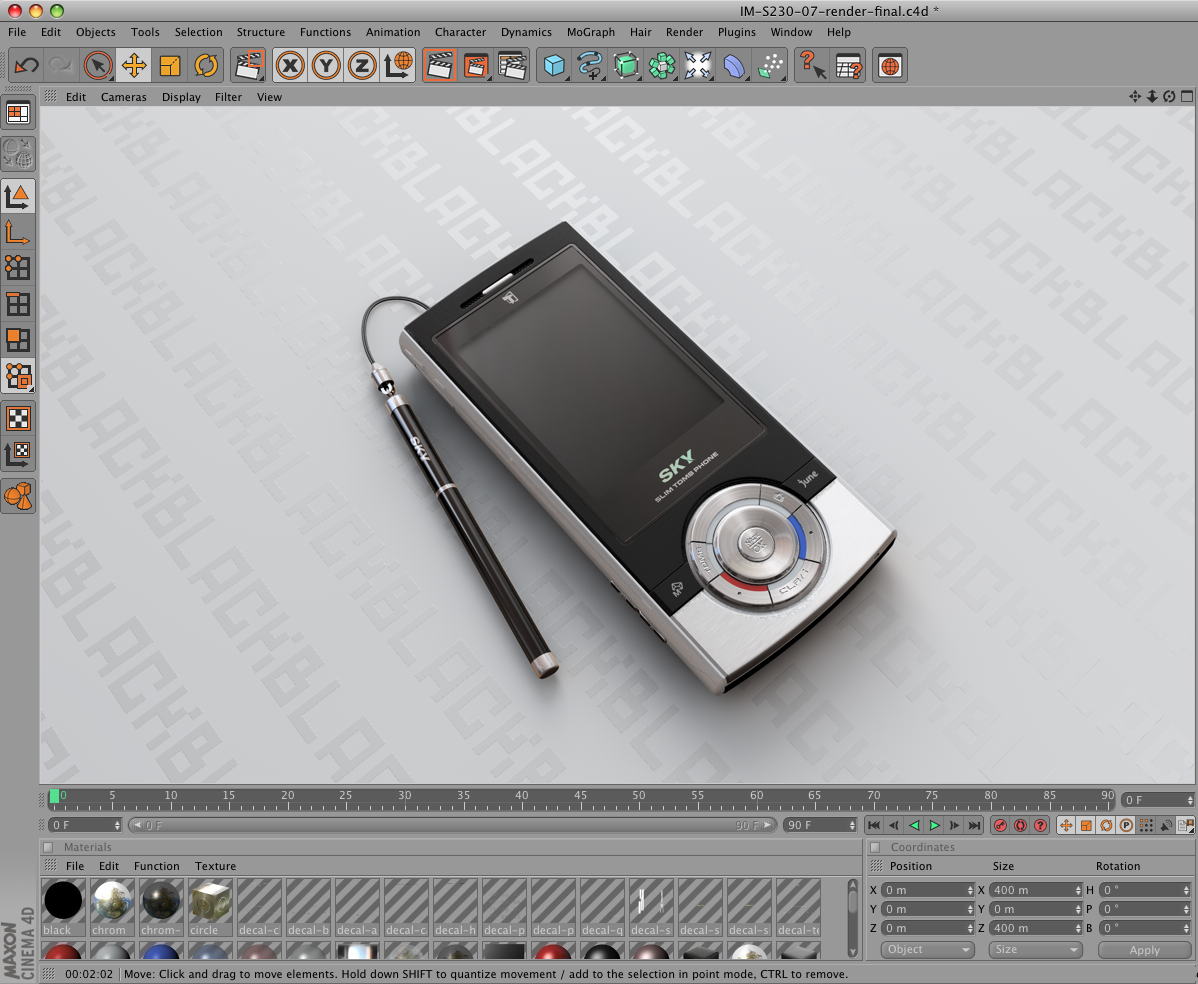1198x984 pixels.
Task: Toggle world coordinate system icon
Action: (398, 66)
